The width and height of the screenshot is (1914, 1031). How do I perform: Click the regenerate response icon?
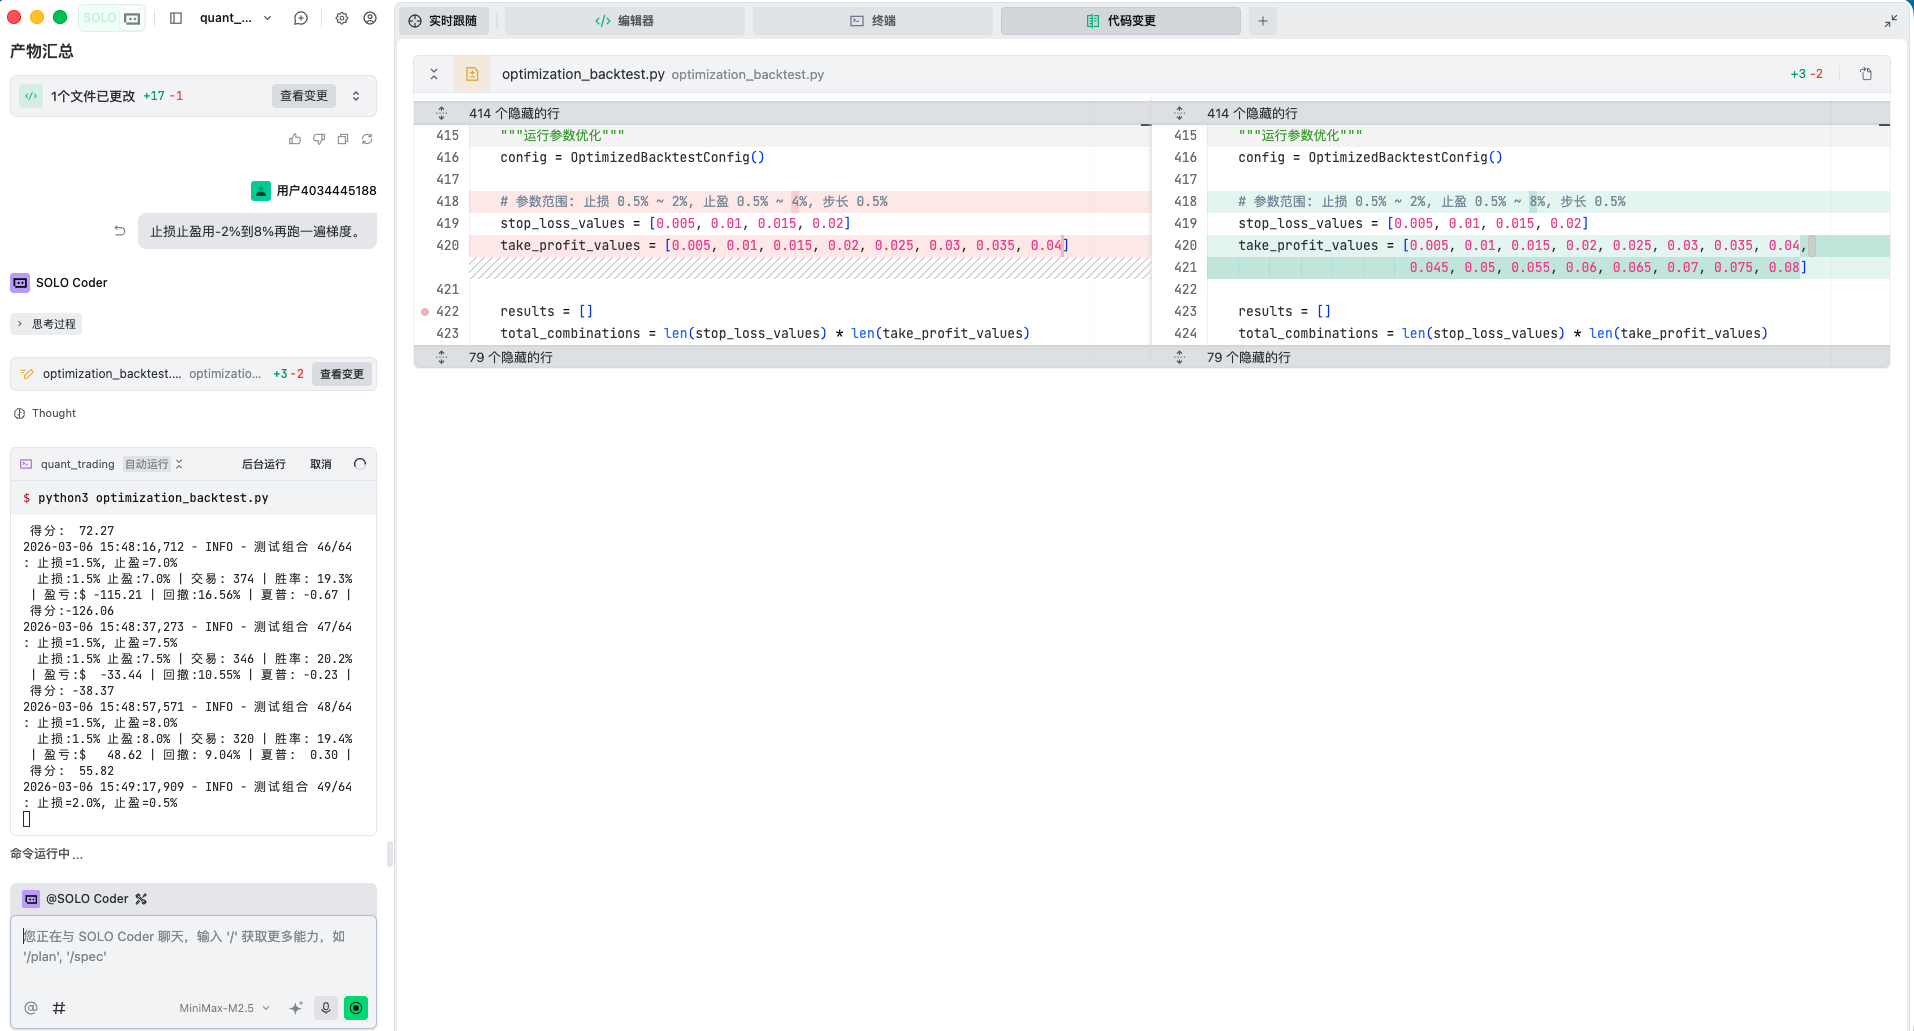(x=367, y=139)
